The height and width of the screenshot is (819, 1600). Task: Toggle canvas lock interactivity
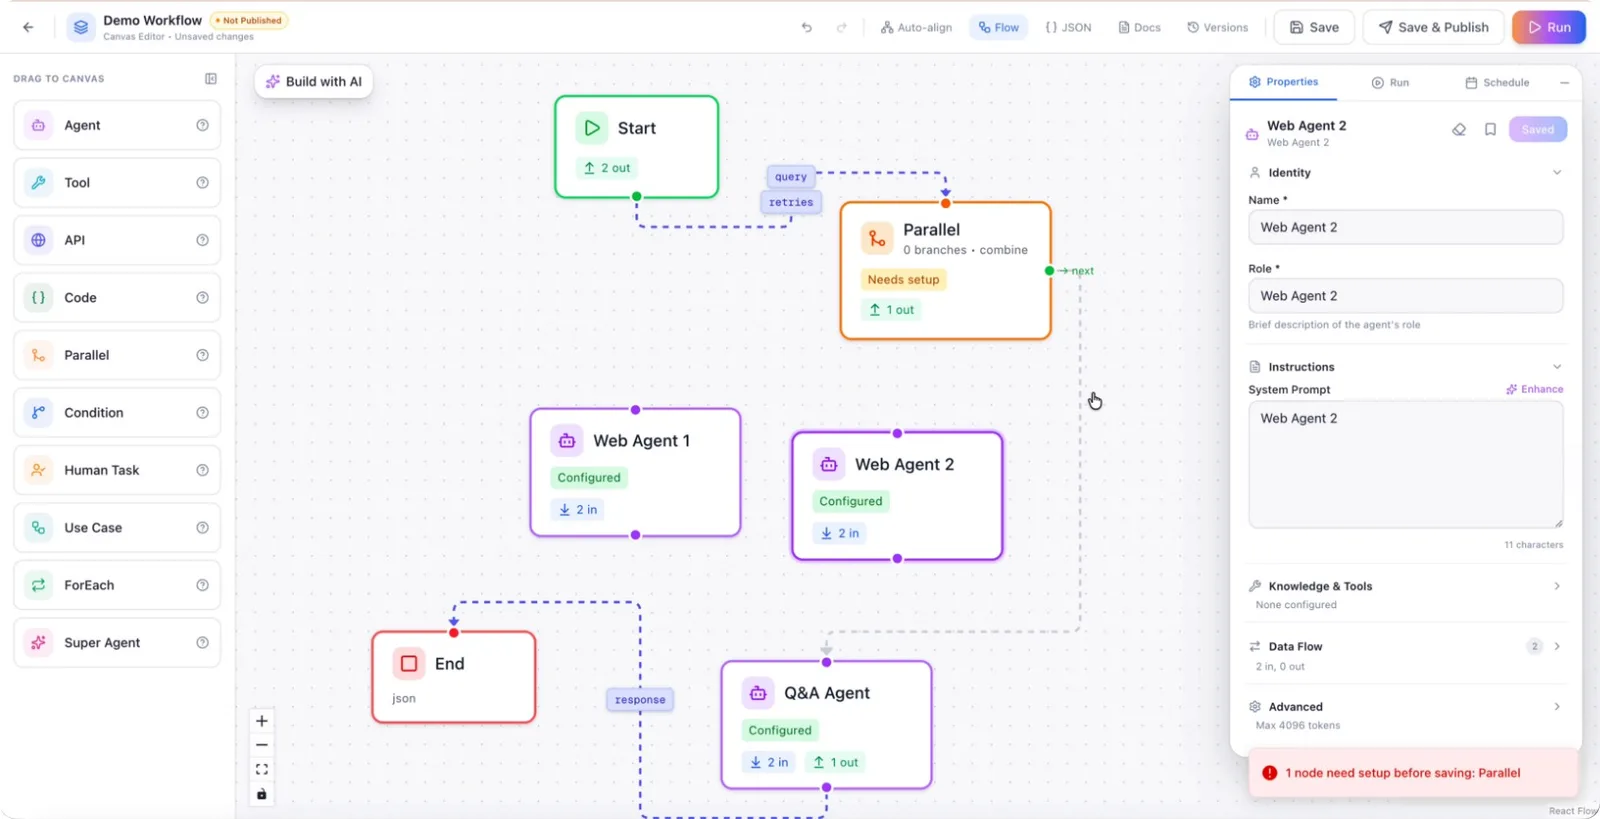tap(262, 794)
